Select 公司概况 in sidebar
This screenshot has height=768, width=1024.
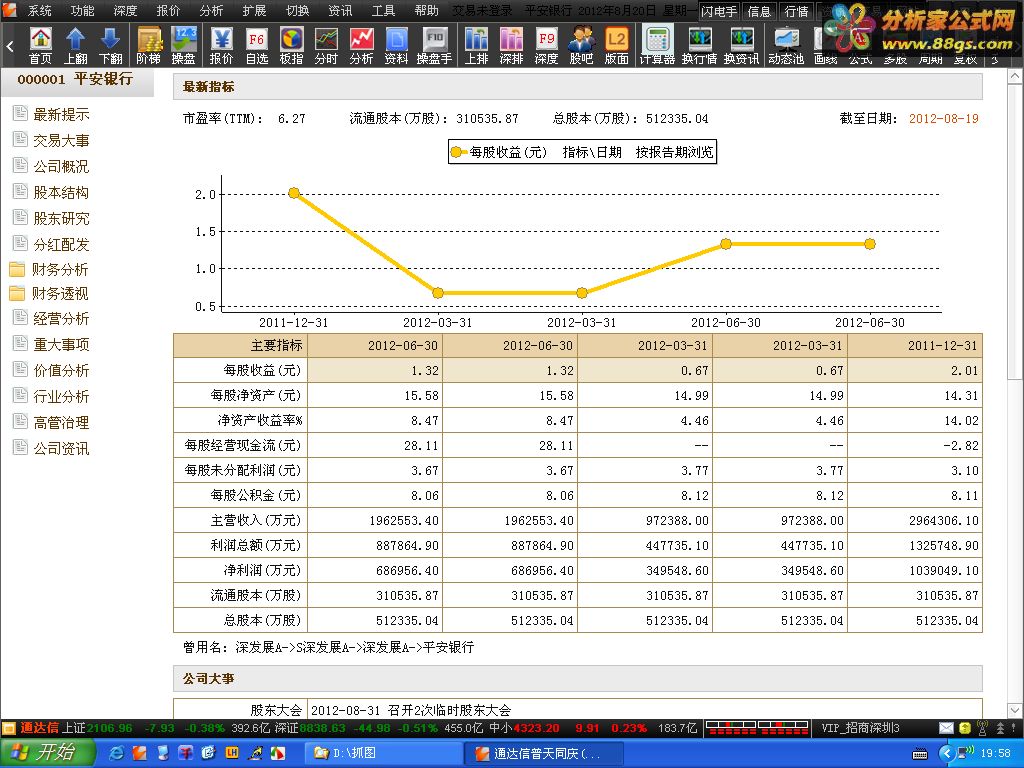point(61,167)
